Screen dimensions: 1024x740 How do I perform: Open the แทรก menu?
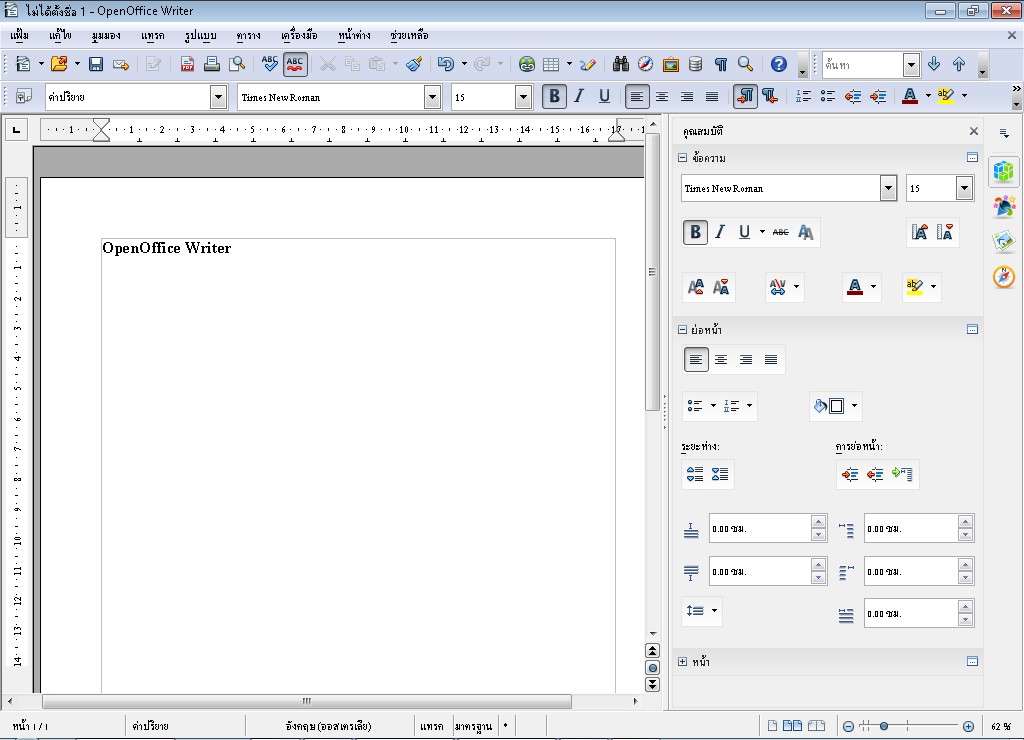pyautogui.click(x=153, y=35)
